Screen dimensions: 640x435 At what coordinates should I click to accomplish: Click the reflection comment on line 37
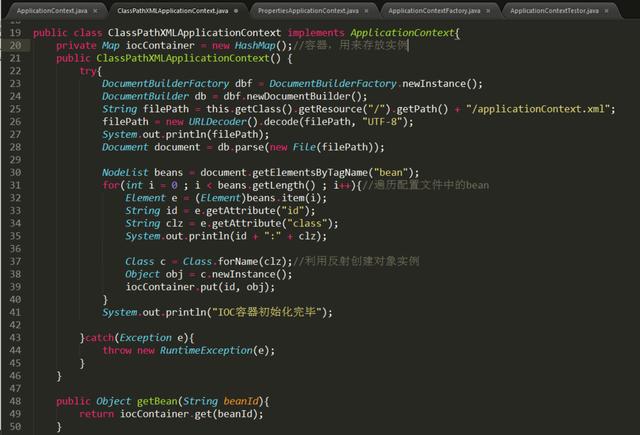point(356,261)
